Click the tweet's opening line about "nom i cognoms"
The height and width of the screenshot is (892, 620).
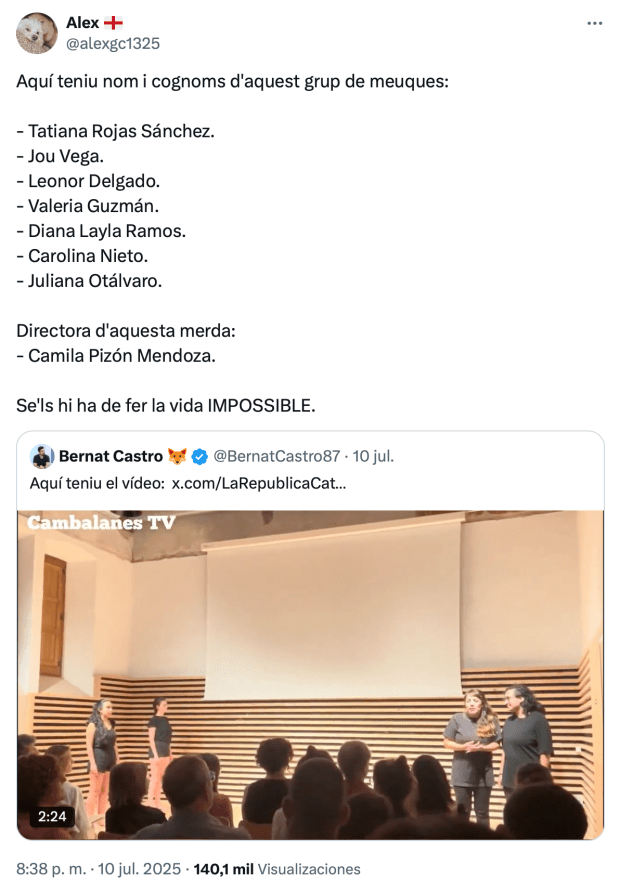232,81
